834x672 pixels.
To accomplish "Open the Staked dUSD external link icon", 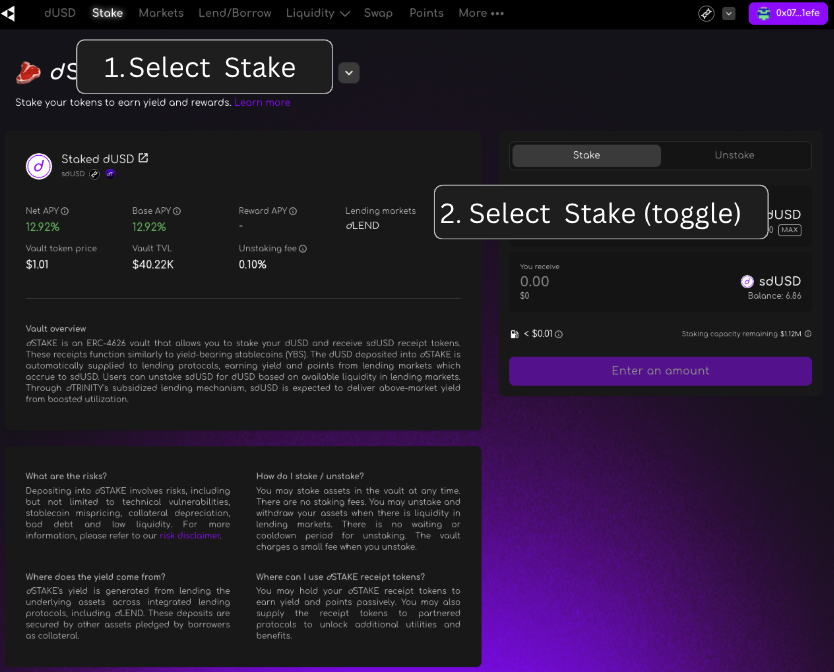I will pyautogui.click(x=143, y=158).
